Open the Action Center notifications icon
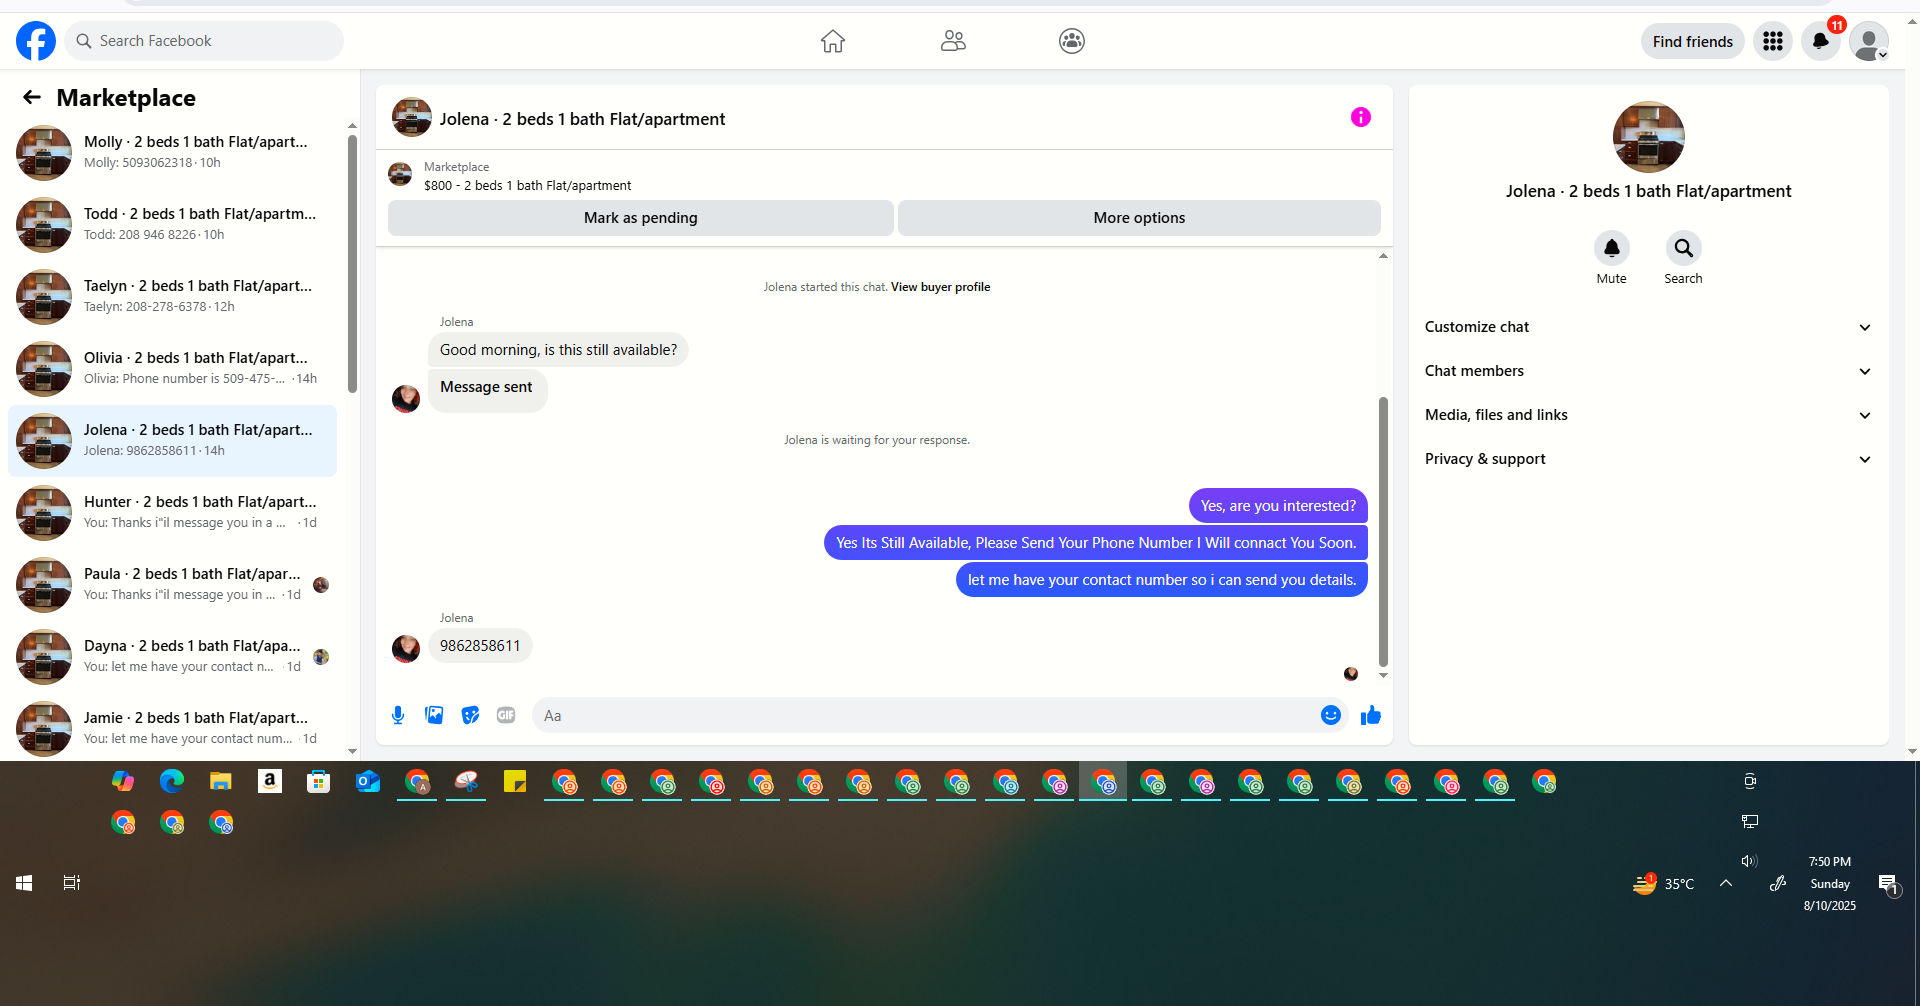 (x=1888, y=884)
